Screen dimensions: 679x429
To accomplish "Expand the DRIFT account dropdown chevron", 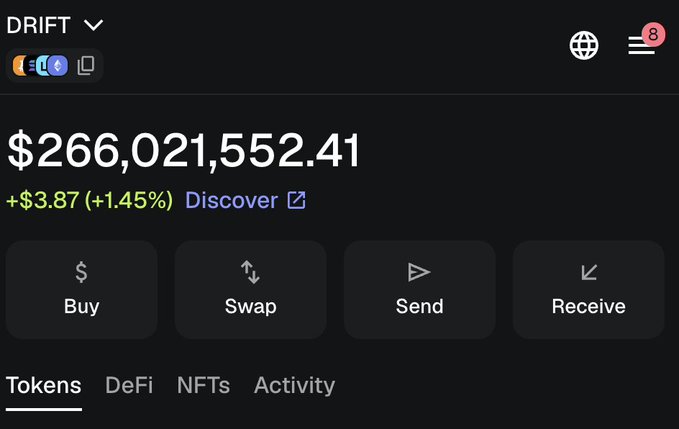I will [94, 25].
